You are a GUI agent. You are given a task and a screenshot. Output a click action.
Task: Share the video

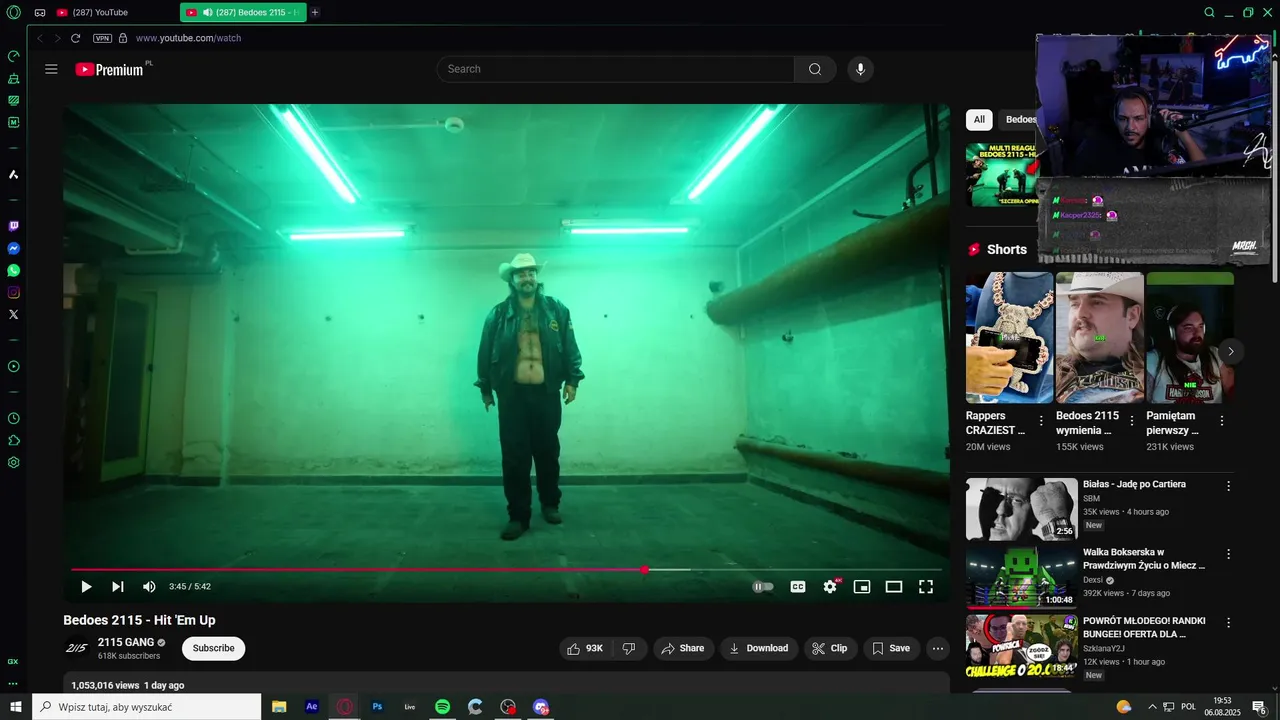tap(684, 649)
